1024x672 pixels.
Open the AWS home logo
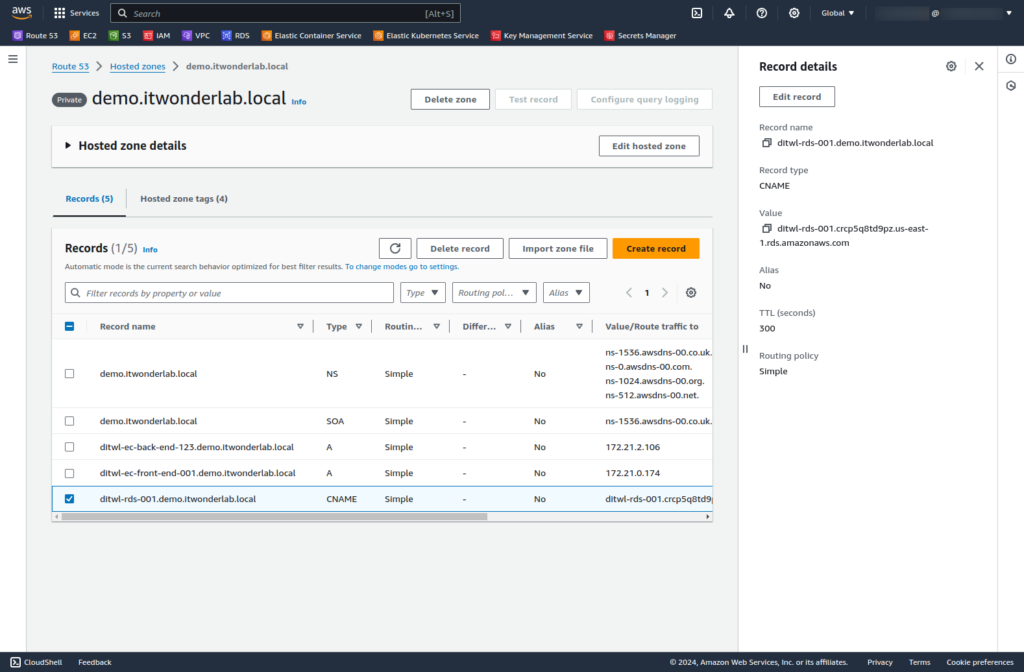click(x=22, y=12)
